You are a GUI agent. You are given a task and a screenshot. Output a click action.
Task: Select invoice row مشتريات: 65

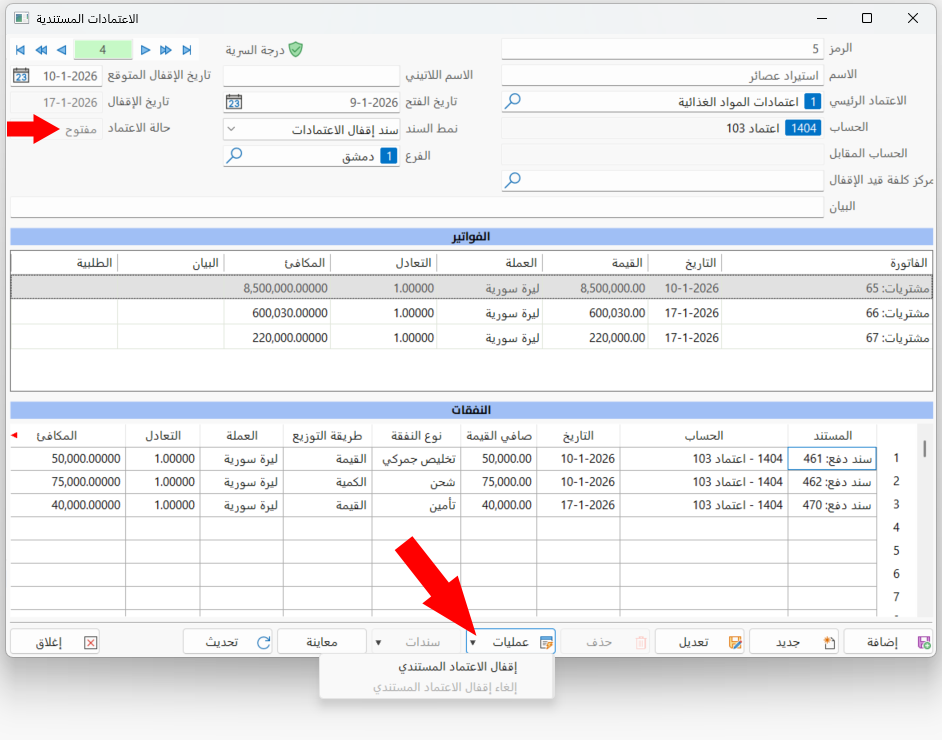[x=471, y=288]
